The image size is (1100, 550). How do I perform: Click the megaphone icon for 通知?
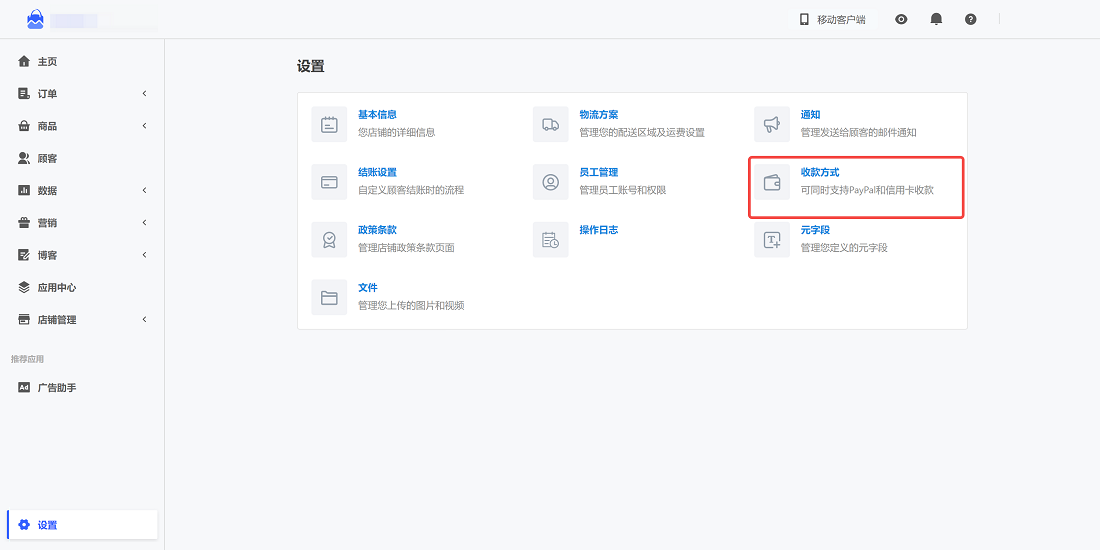771,125
